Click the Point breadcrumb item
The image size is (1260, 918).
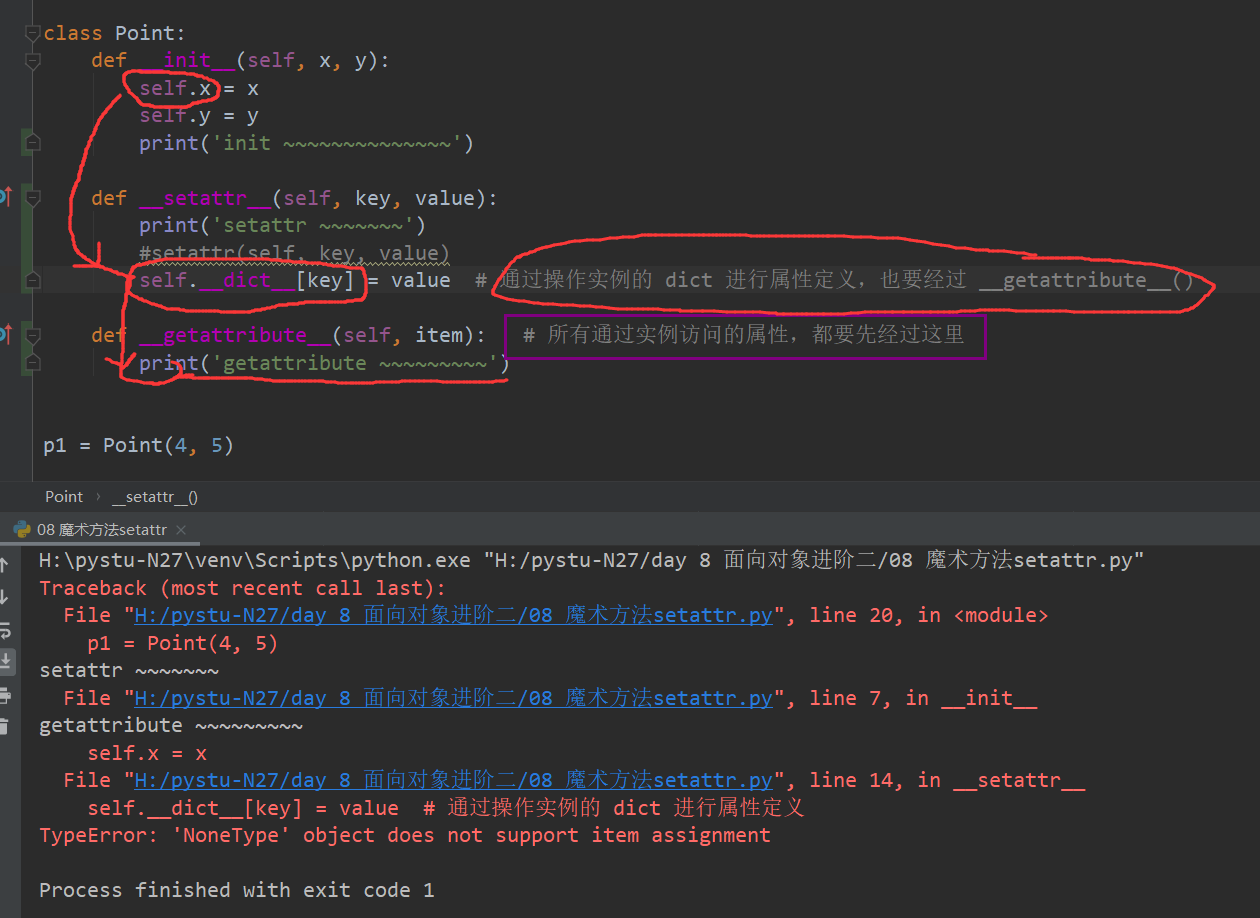pyautogui.click(x=64, y=497)
